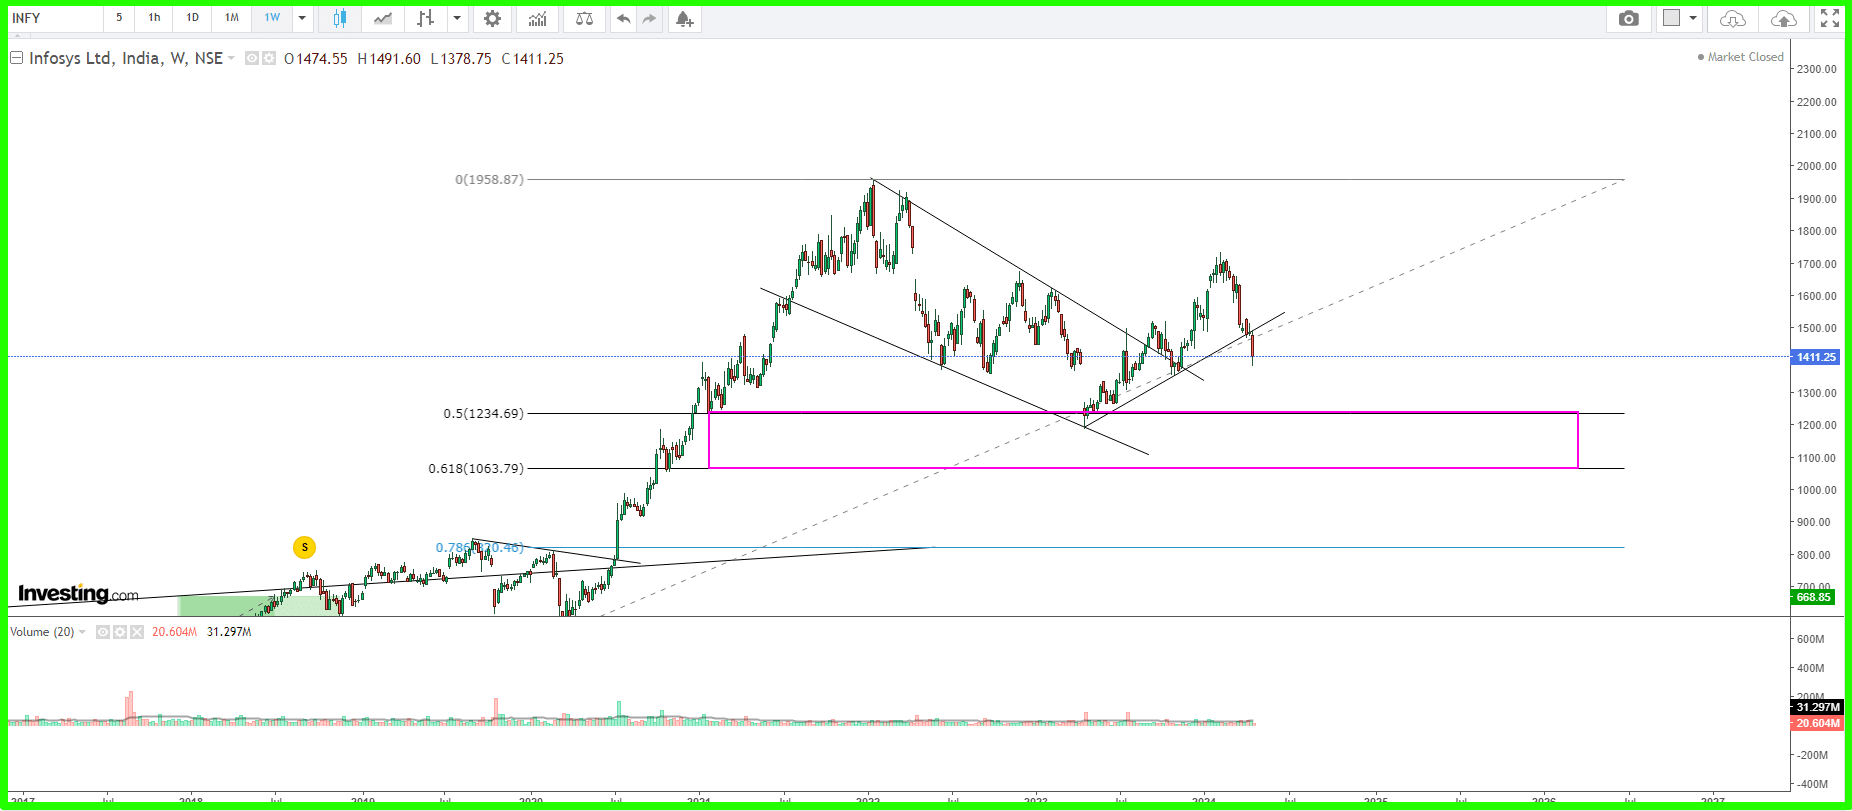Expand the Volume (20) dropdown arrow
The width and height of the screenshot is (1852, 811).
pos(82,632)
